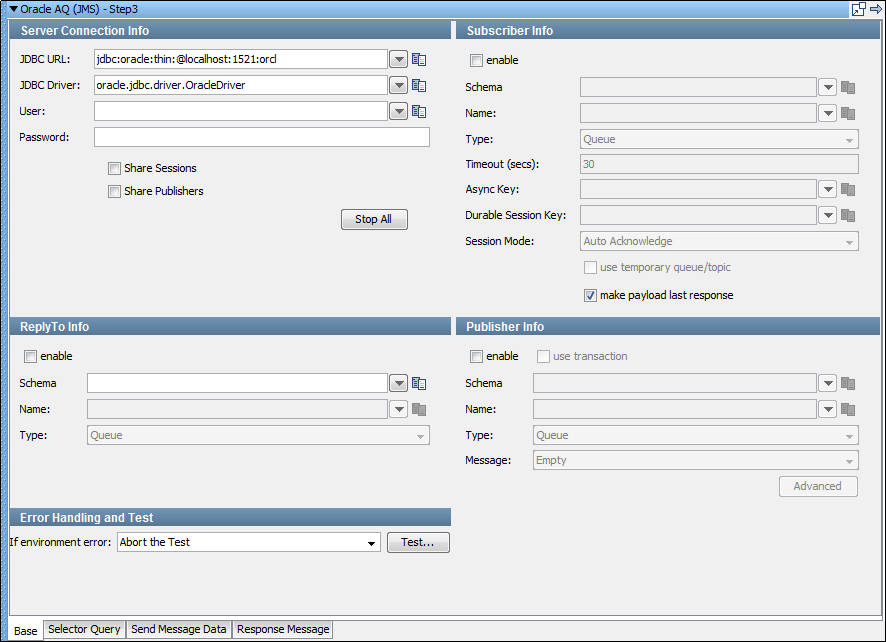Click the Test button in Error Handling

click(418, 542)
